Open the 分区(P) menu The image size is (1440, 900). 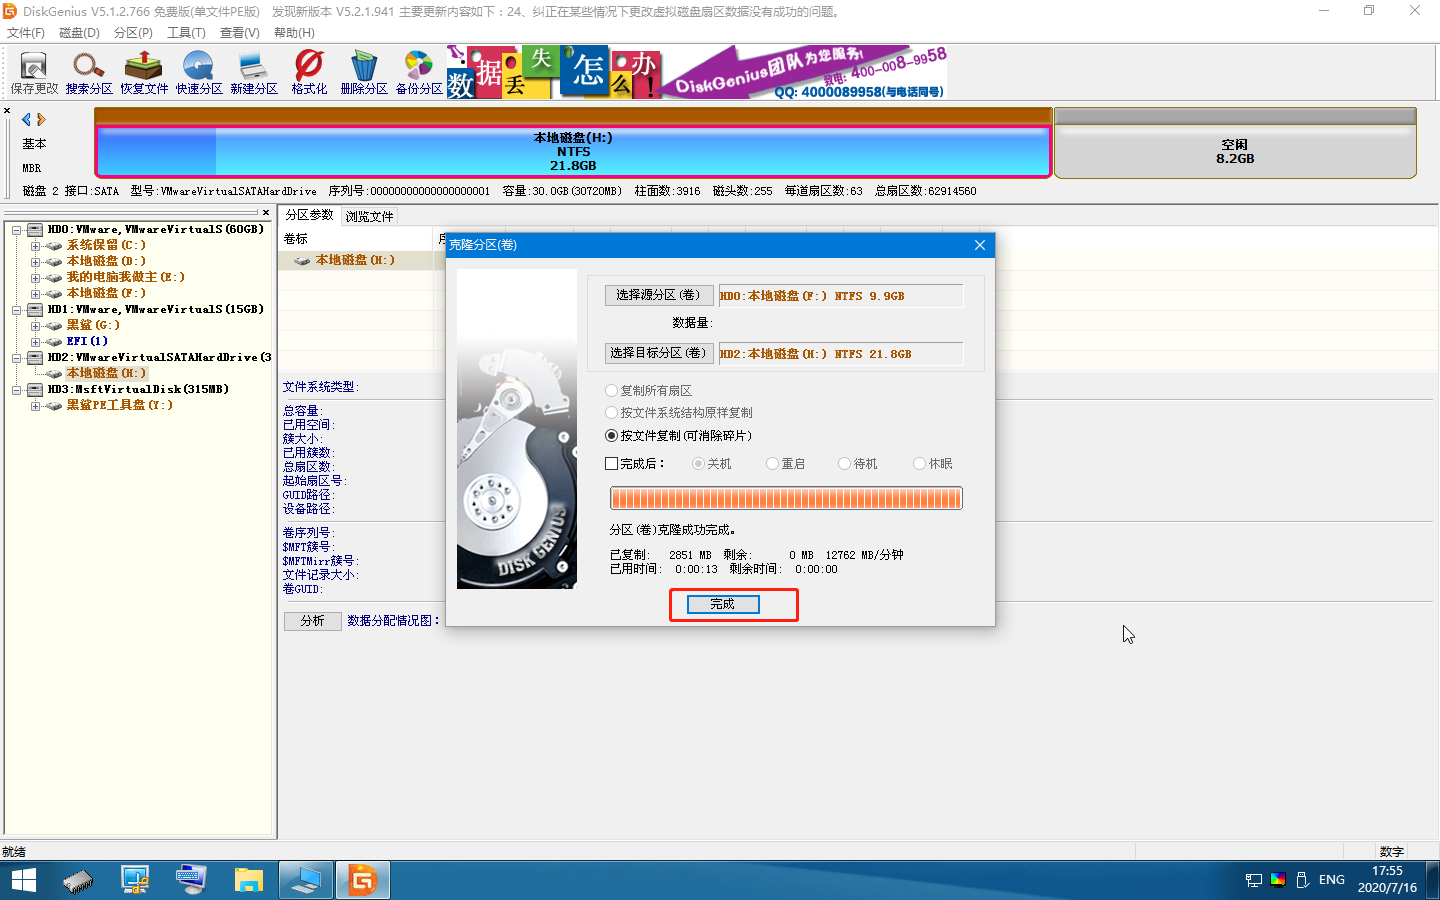(133, 33)
